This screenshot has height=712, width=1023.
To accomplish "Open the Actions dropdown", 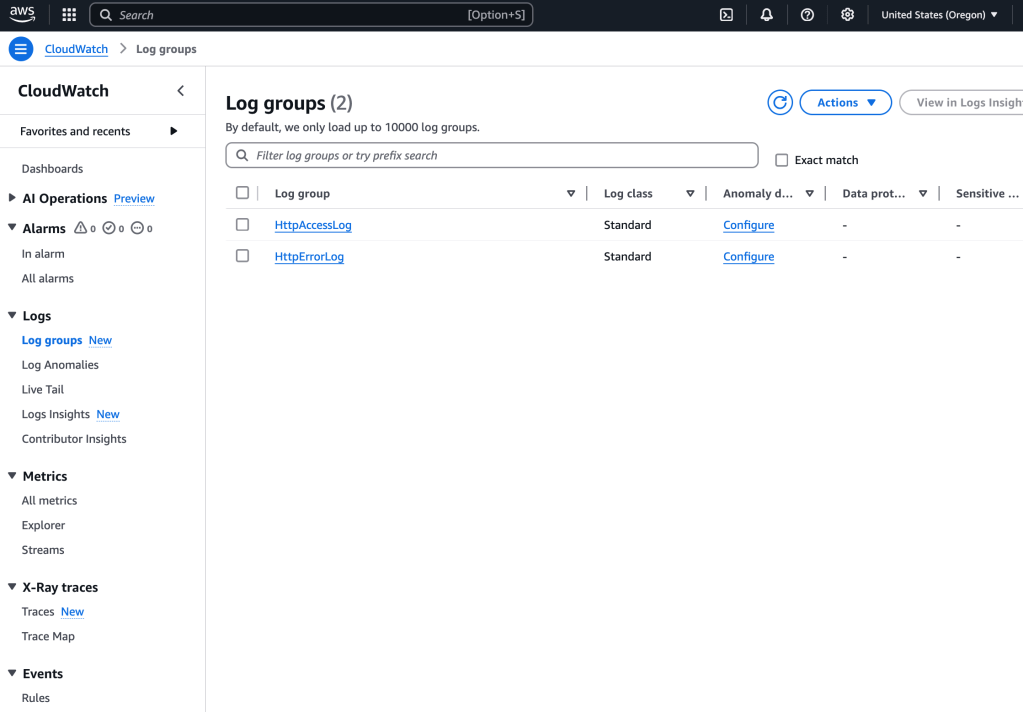I will 845,102.
